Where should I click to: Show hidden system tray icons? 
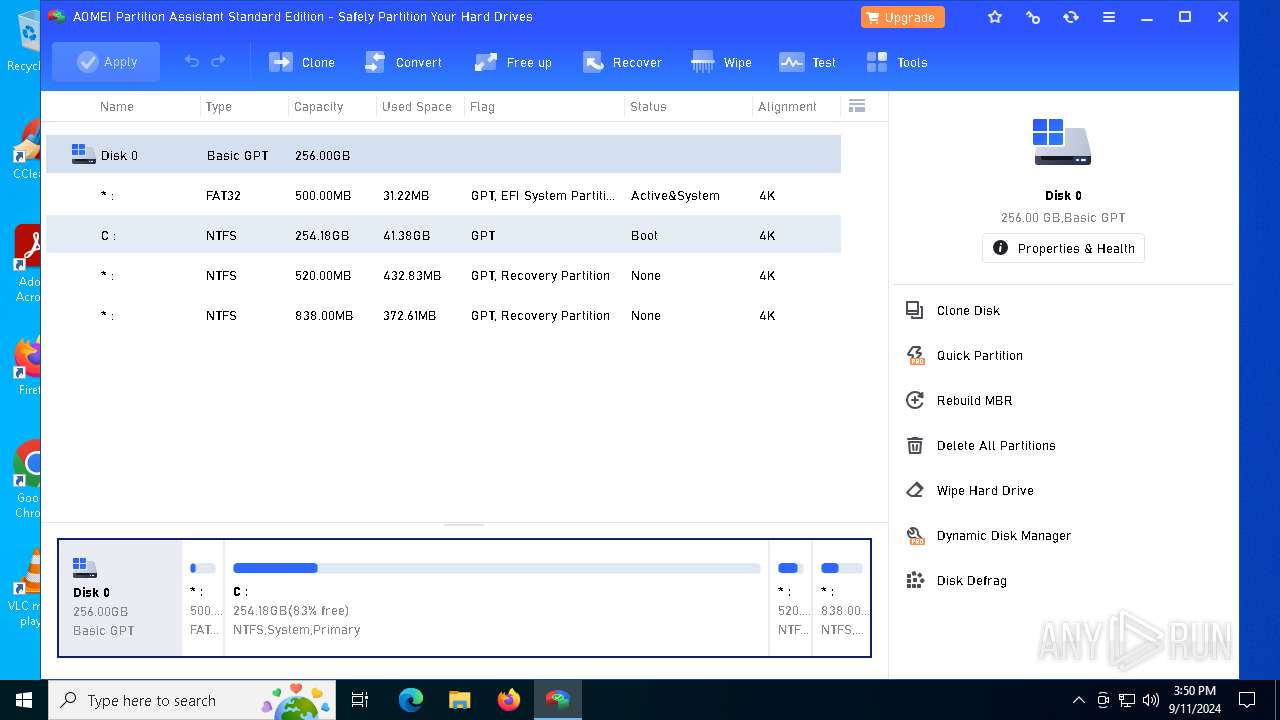point(1078,700)
